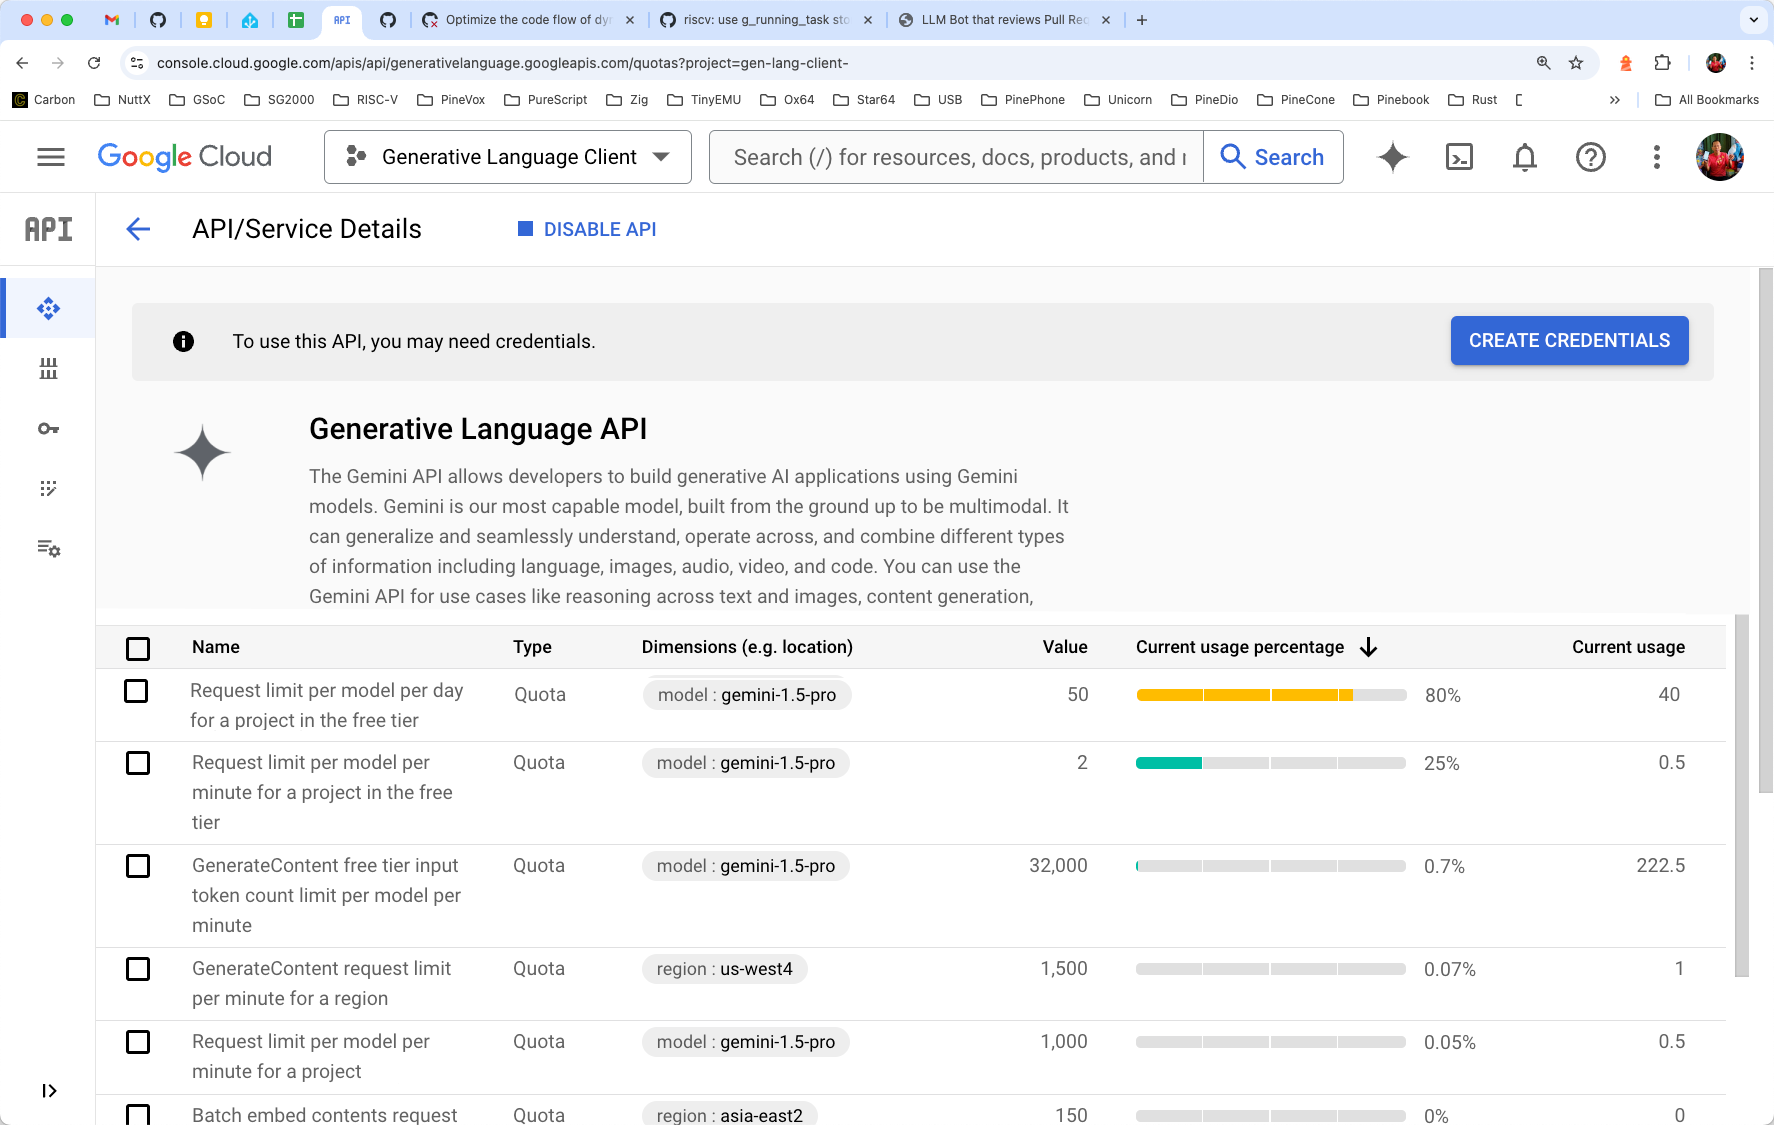Open the help question mark icon
1774x1125 pixels.
coord(1590,157)
